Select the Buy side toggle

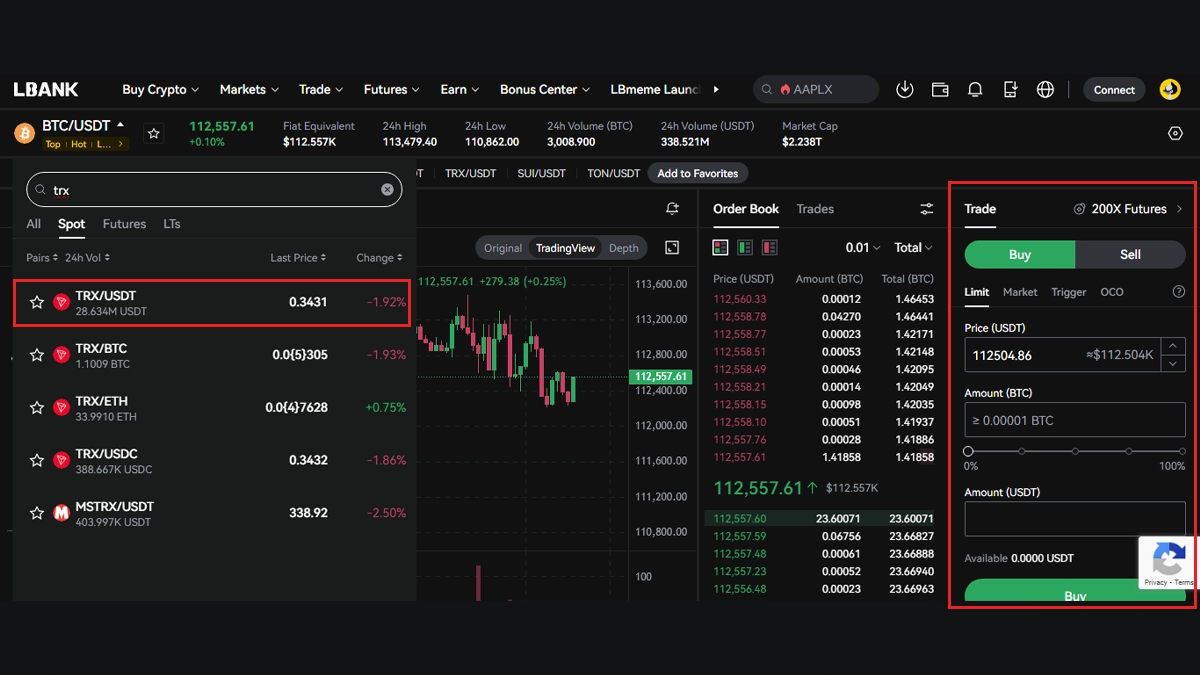(x=1020, y=254)
